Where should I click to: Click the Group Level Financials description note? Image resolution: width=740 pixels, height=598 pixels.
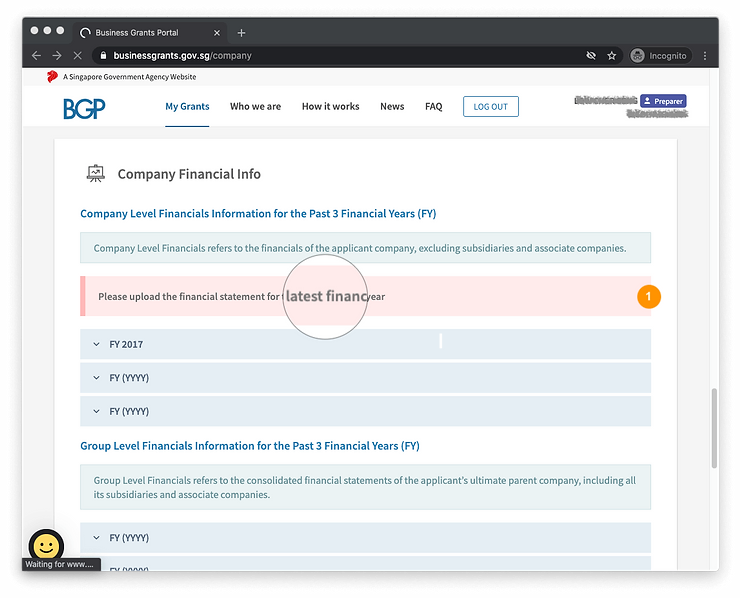coord(365,487)
